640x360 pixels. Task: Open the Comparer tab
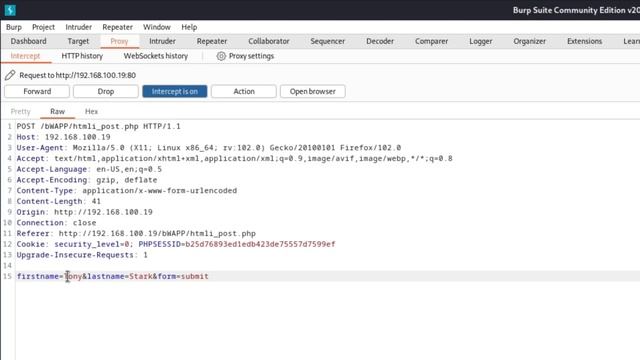(x=431, y=41)
